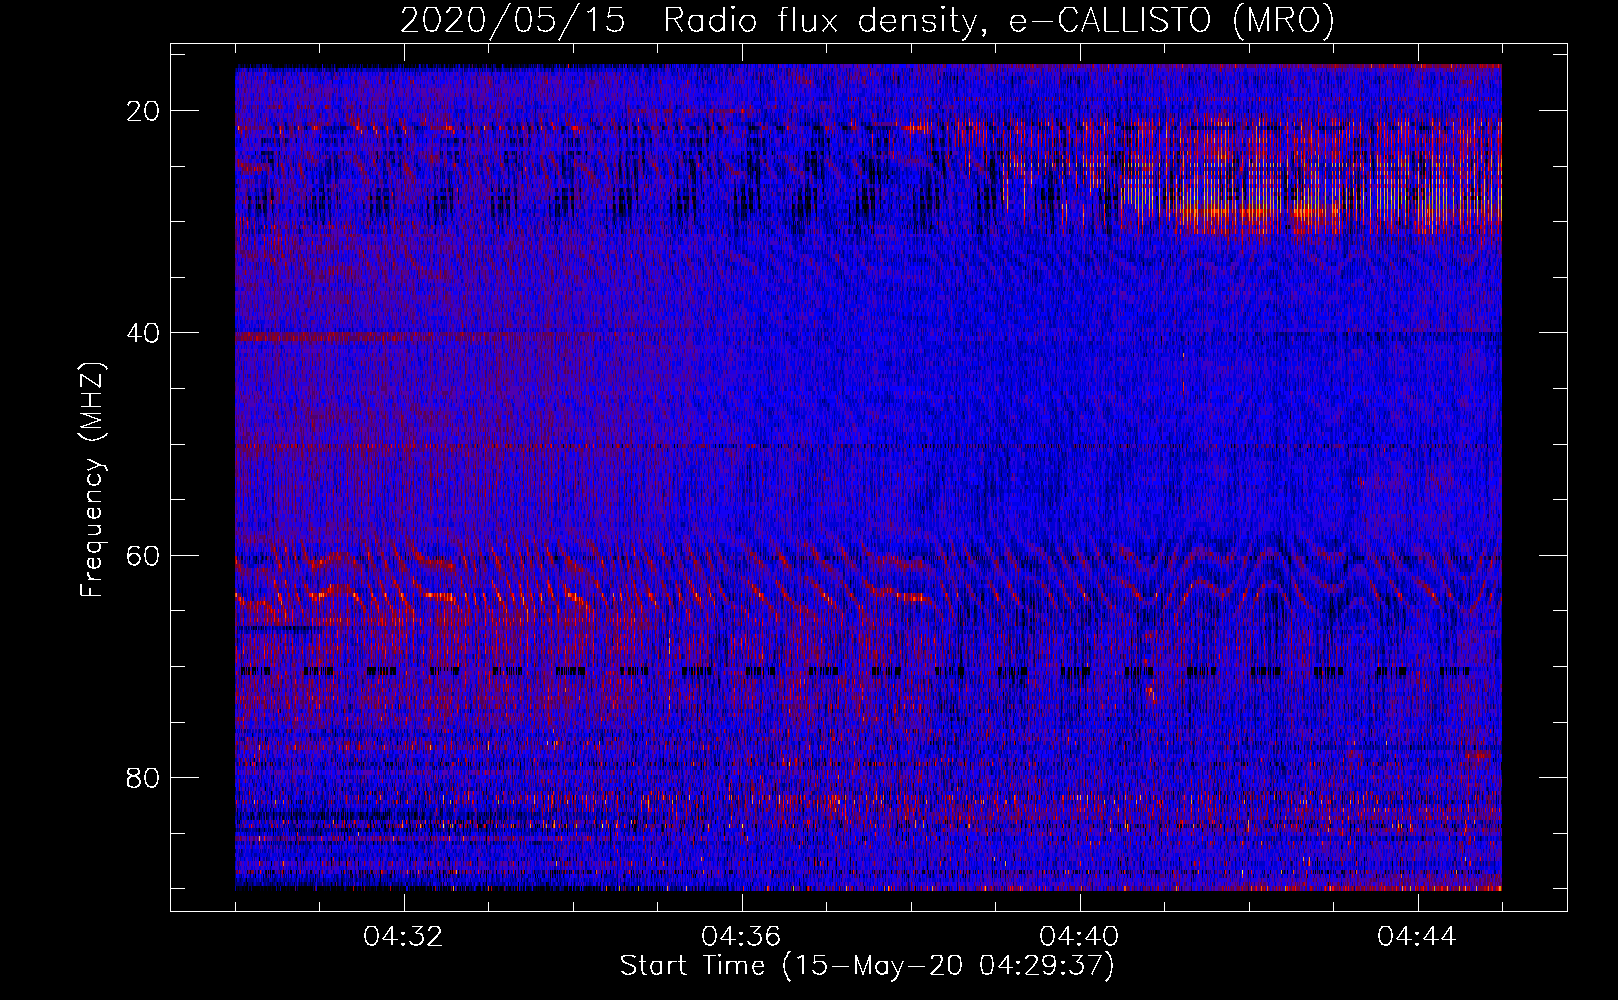
Task: Click the 40 frequency tick label
Action: [144, 333]
